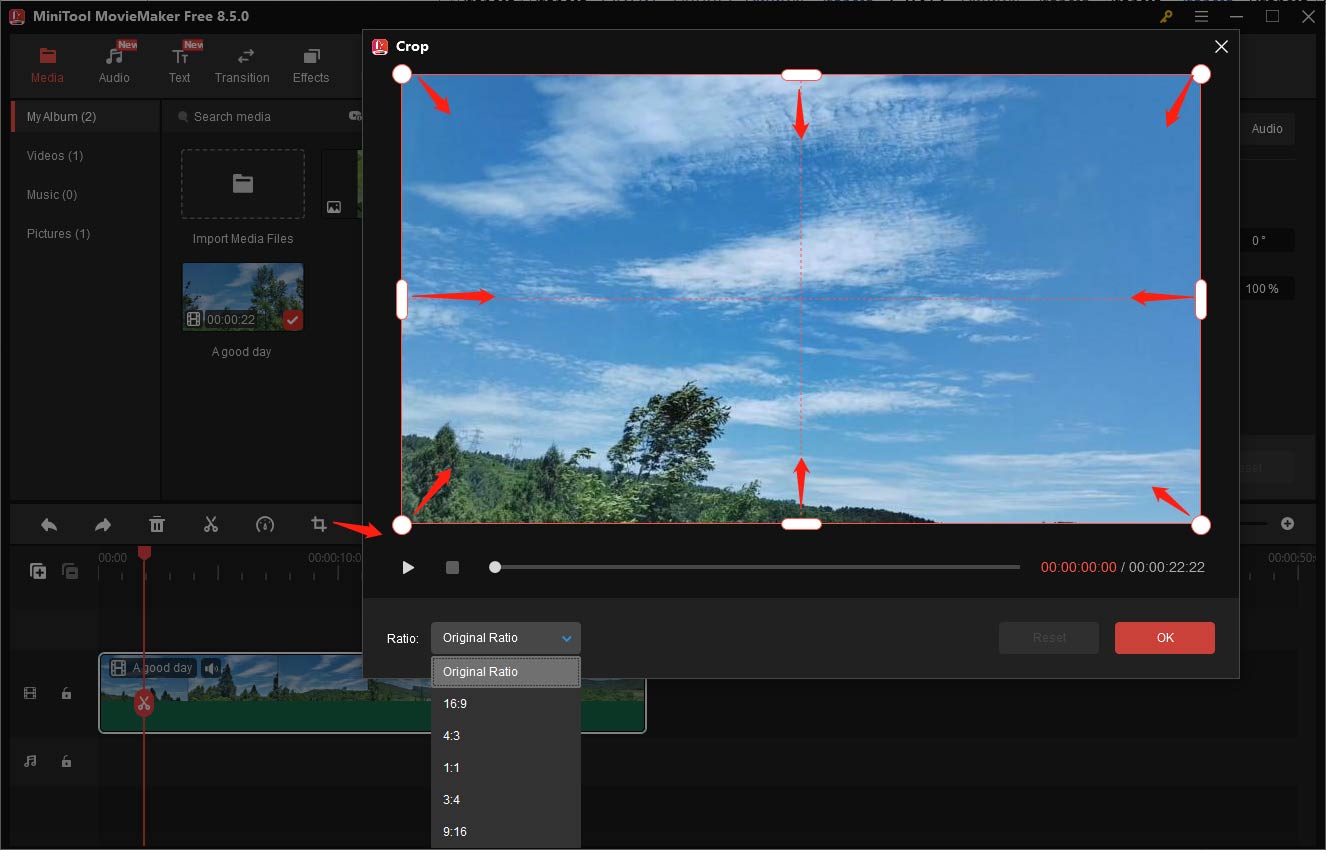The height and width of the screenshot is (850, 1326).
Task: Select 16:9 from the ratio list
Action: point(455,703)
